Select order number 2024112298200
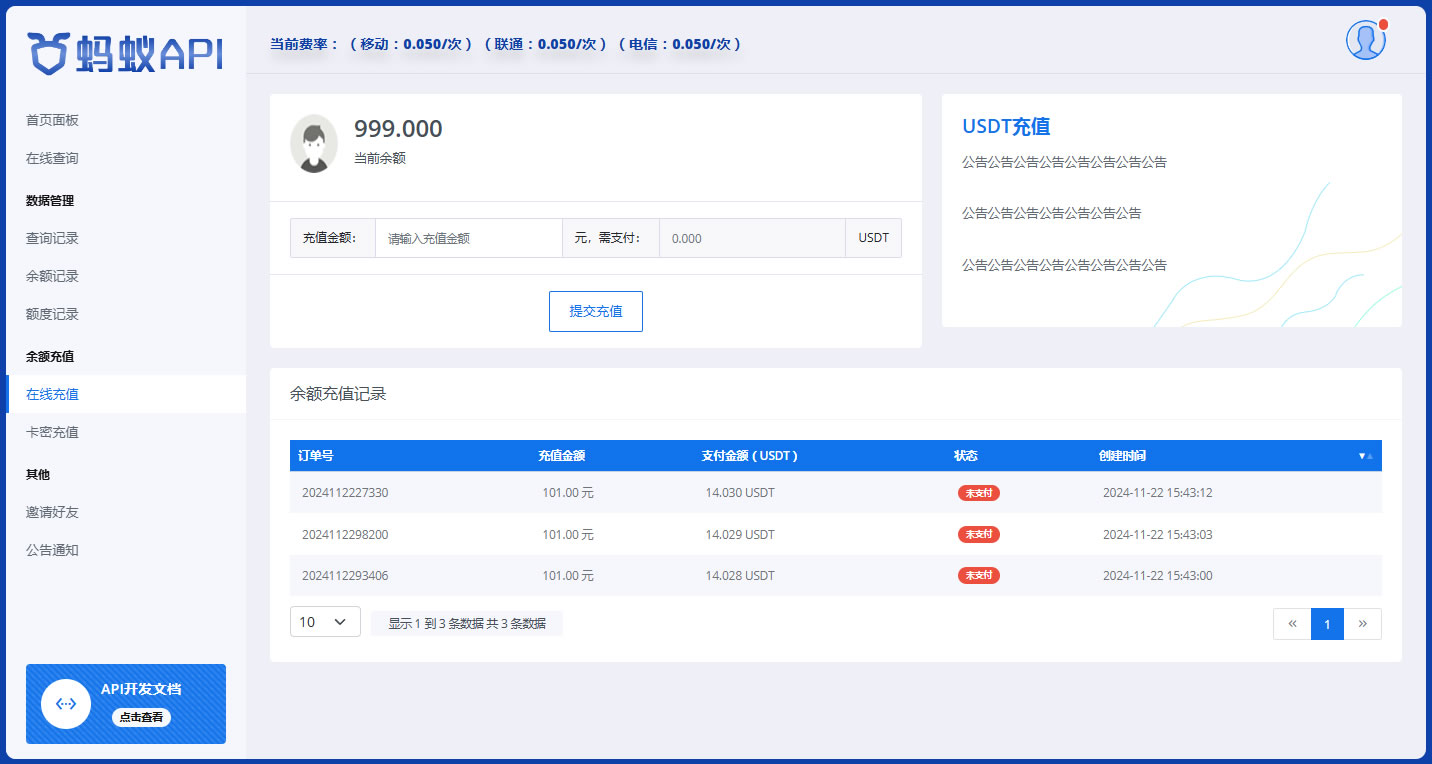The width and height of the screenshot is (1432, 764). (x=345, y=535)
